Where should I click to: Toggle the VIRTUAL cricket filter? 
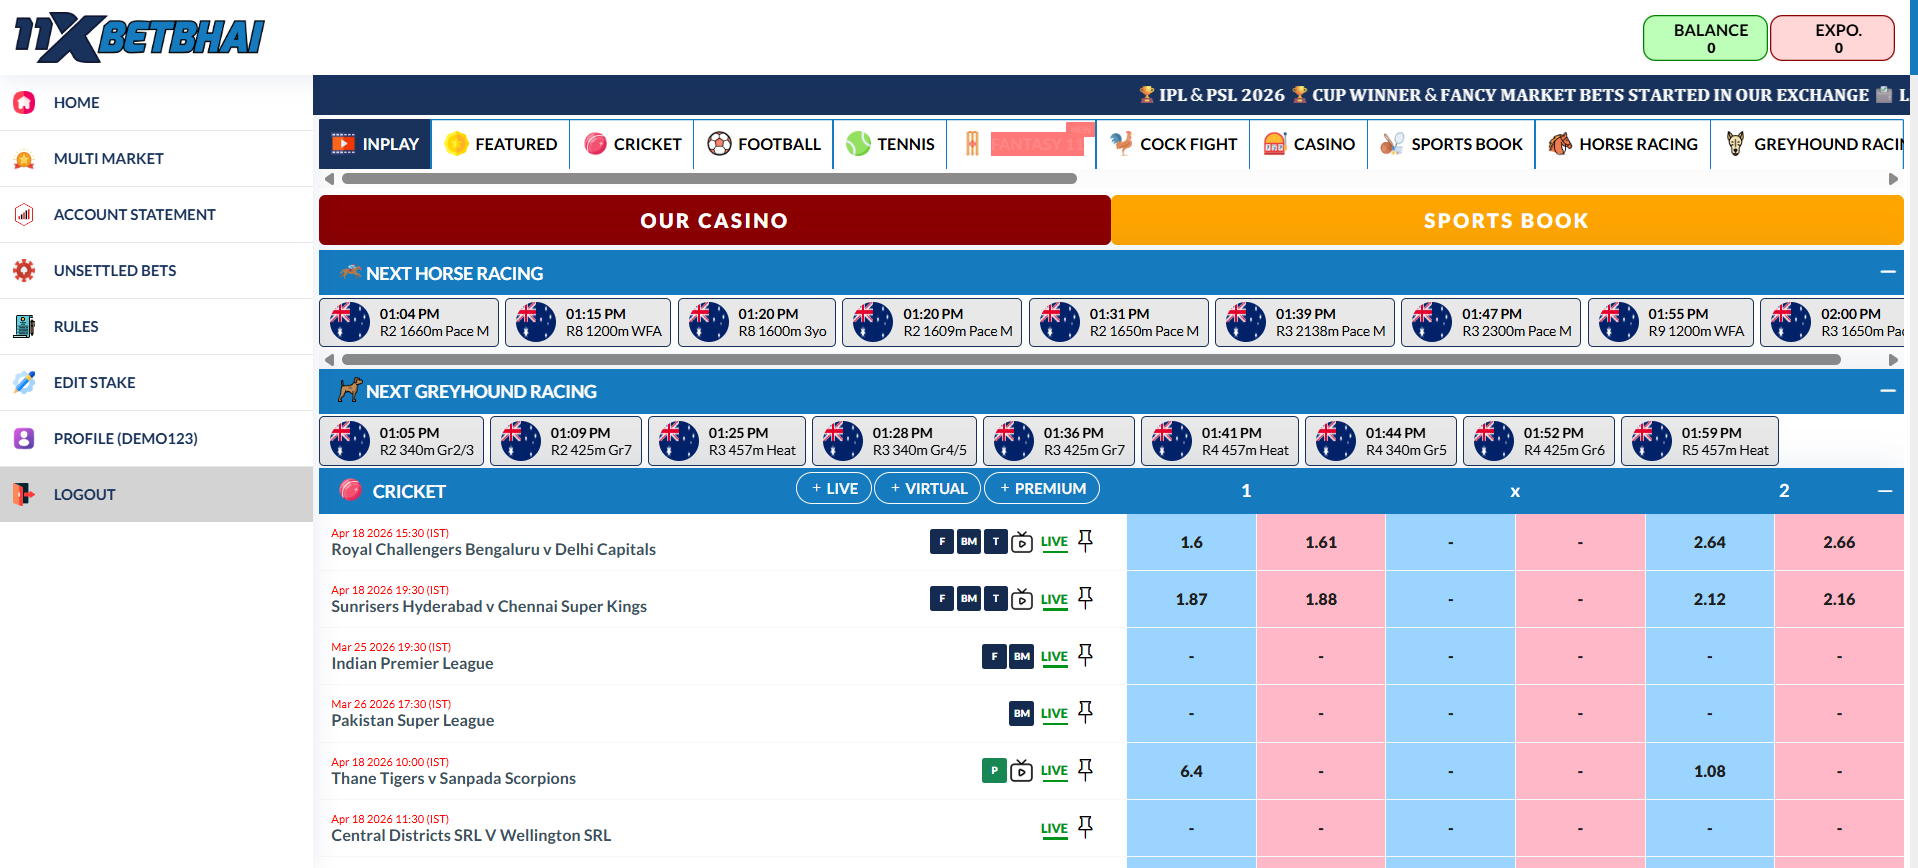click(x=928, y=489)
